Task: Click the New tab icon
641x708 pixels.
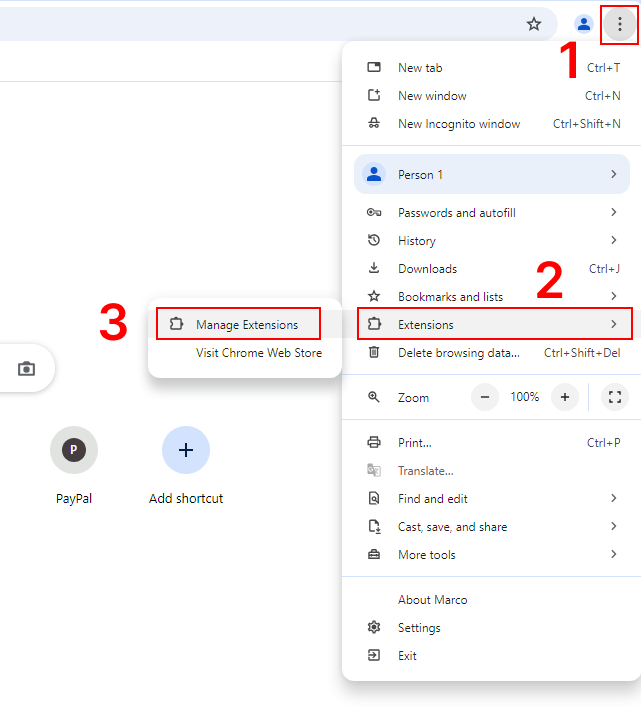Action: (374, 67)
